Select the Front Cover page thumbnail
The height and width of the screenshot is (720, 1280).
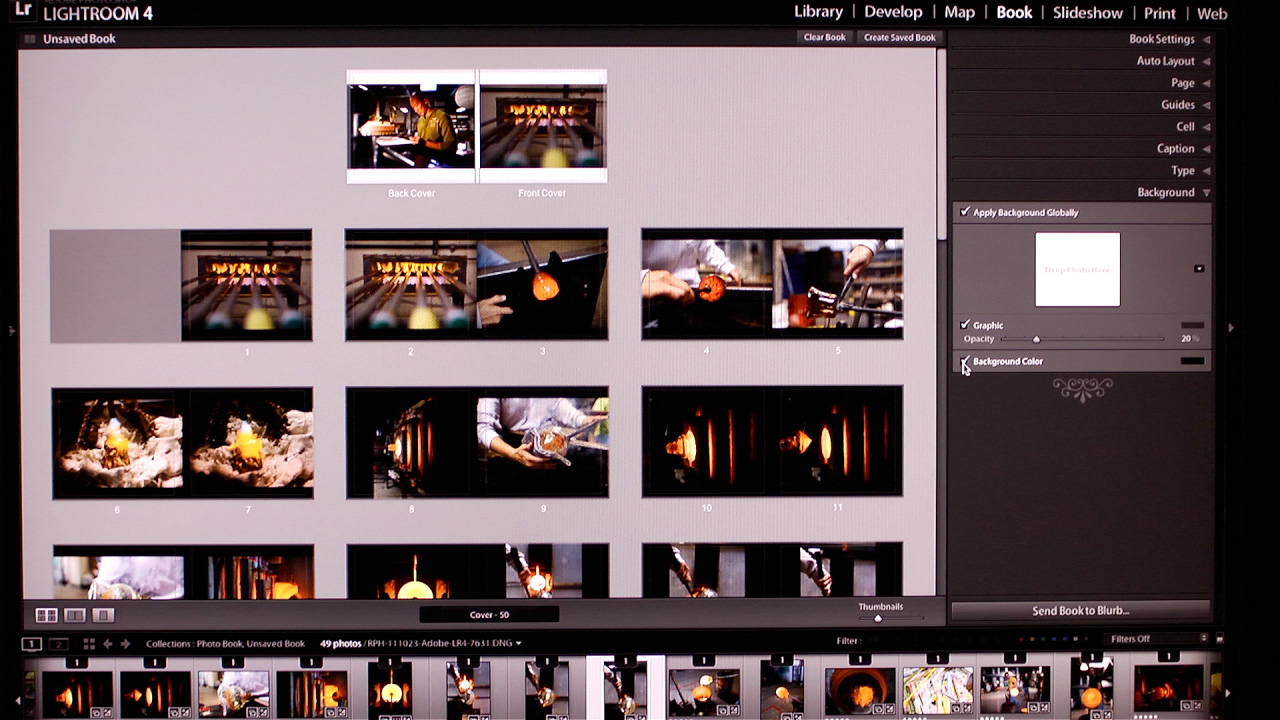point(541,128)
